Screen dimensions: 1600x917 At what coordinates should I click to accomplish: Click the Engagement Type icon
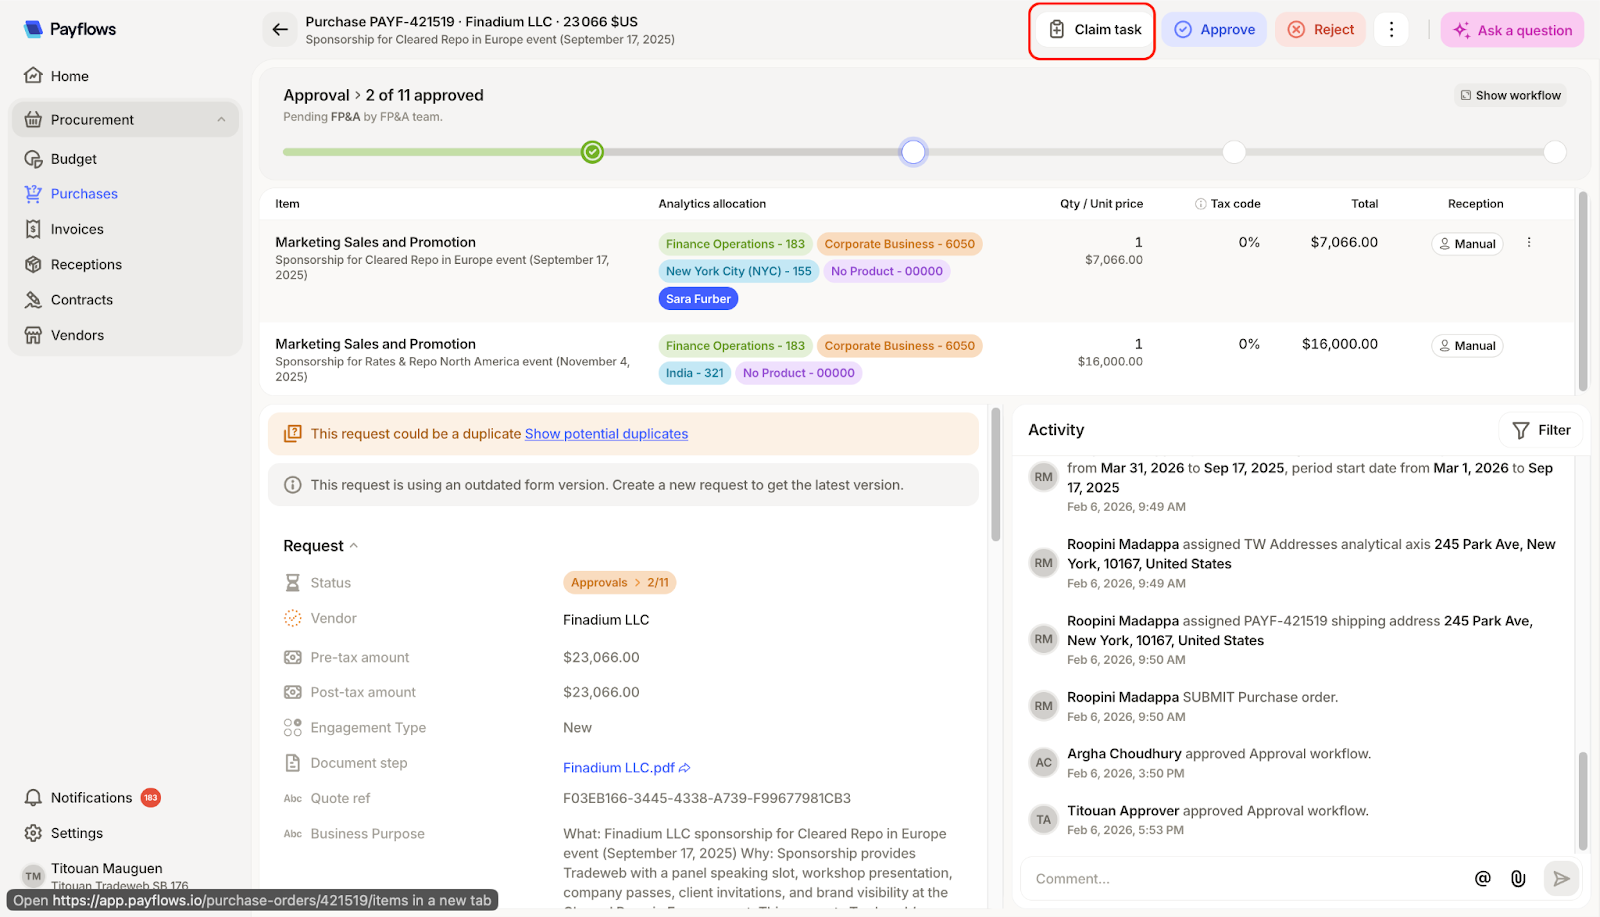(293, 728)
